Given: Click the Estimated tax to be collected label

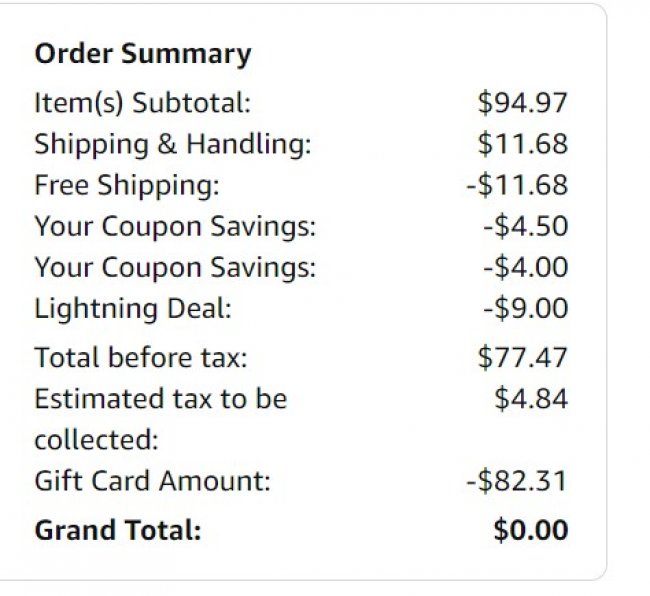Looking at the screenshot, I should (160, 400).
